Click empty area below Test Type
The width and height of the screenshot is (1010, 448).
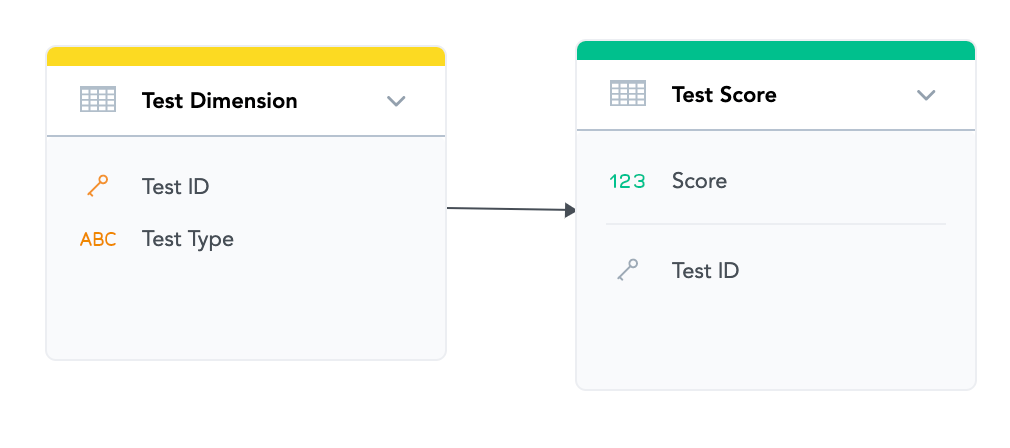(246, 310)
